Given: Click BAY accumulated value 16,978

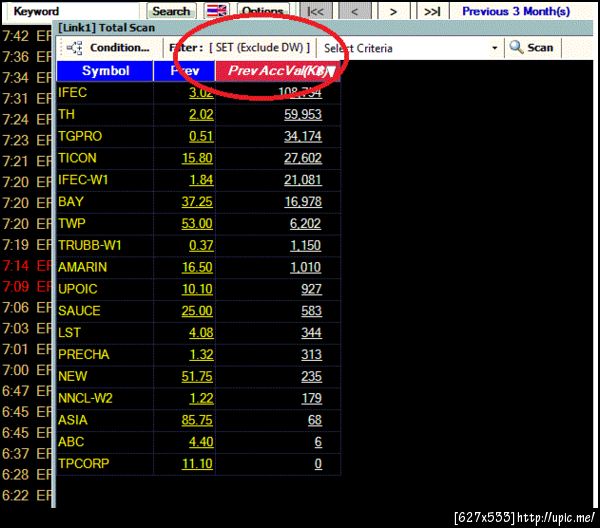Looking at the screenshot, I should (303, 202).
